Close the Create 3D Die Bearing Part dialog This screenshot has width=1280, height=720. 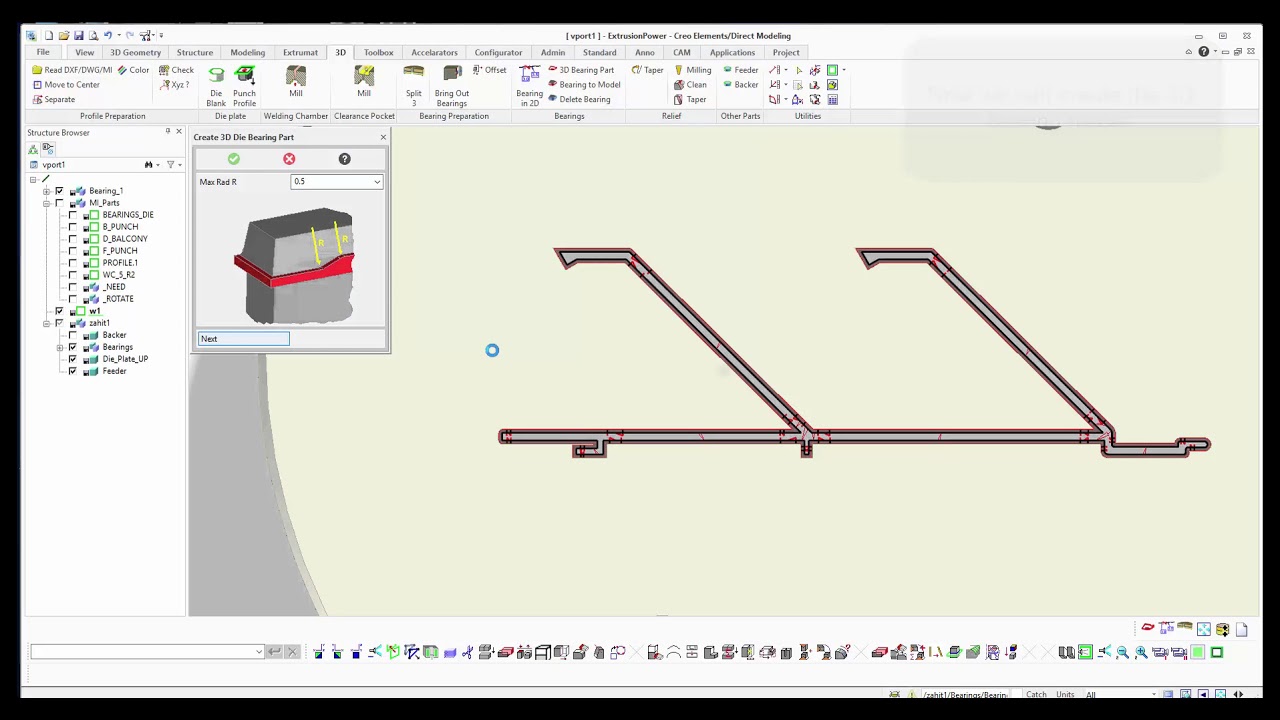(x=382, y=137)
